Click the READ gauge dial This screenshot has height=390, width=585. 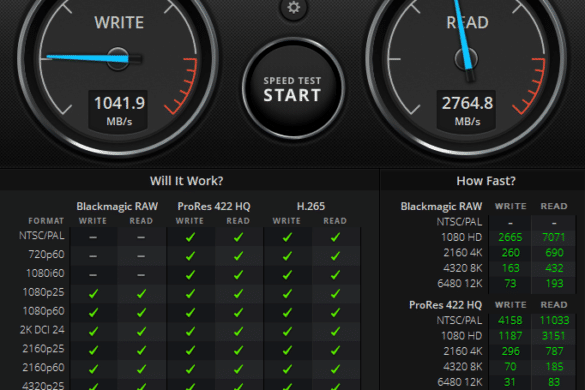click(x=467, y=59)
